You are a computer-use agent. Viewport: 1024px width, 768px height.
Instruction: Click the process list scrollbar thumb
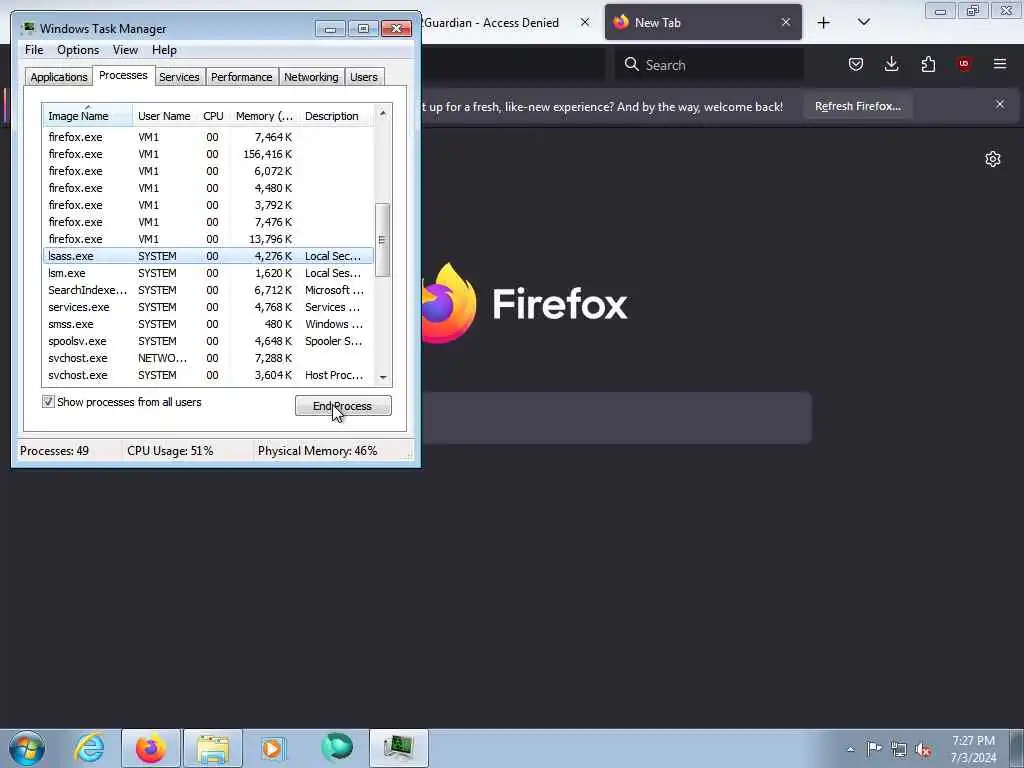pyautogui.click(x=383, y=240)
